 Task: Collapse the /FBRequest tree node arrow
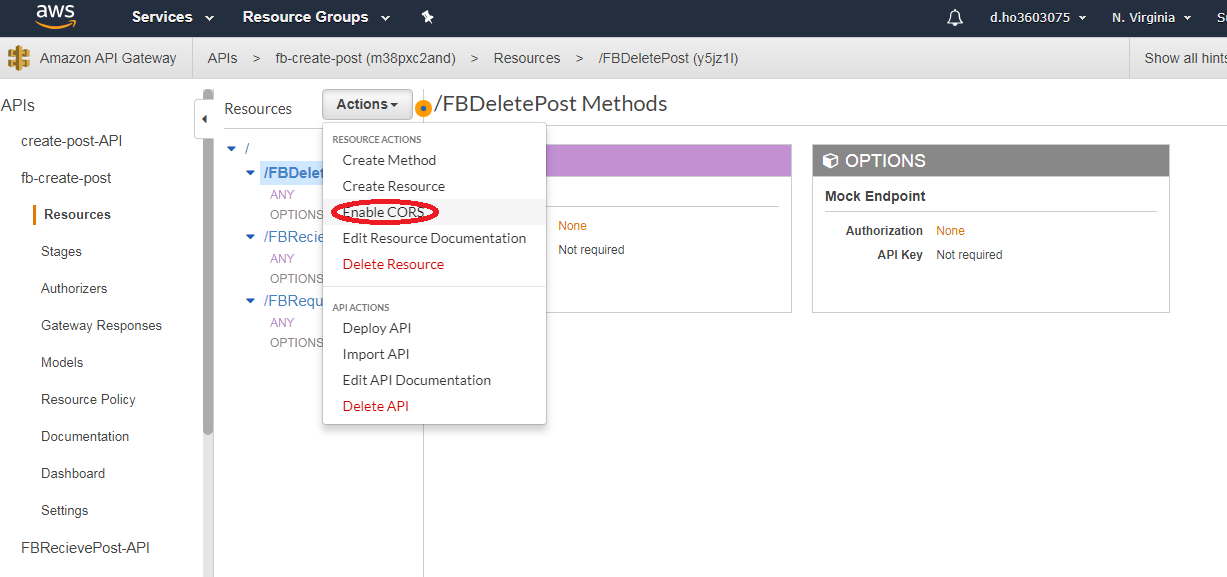(x=251, y=301)
